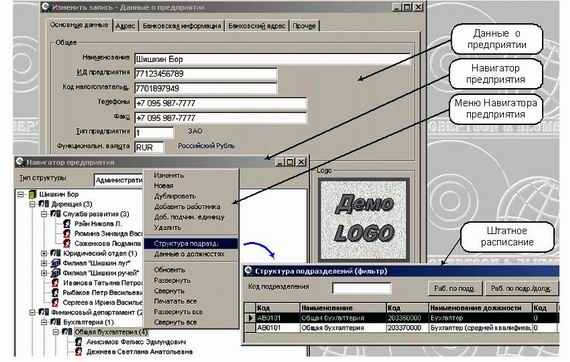Viewport: 570px width, 362px height.
Task: Click the Дирекция (3) department icon
Action: coord(44,204)
